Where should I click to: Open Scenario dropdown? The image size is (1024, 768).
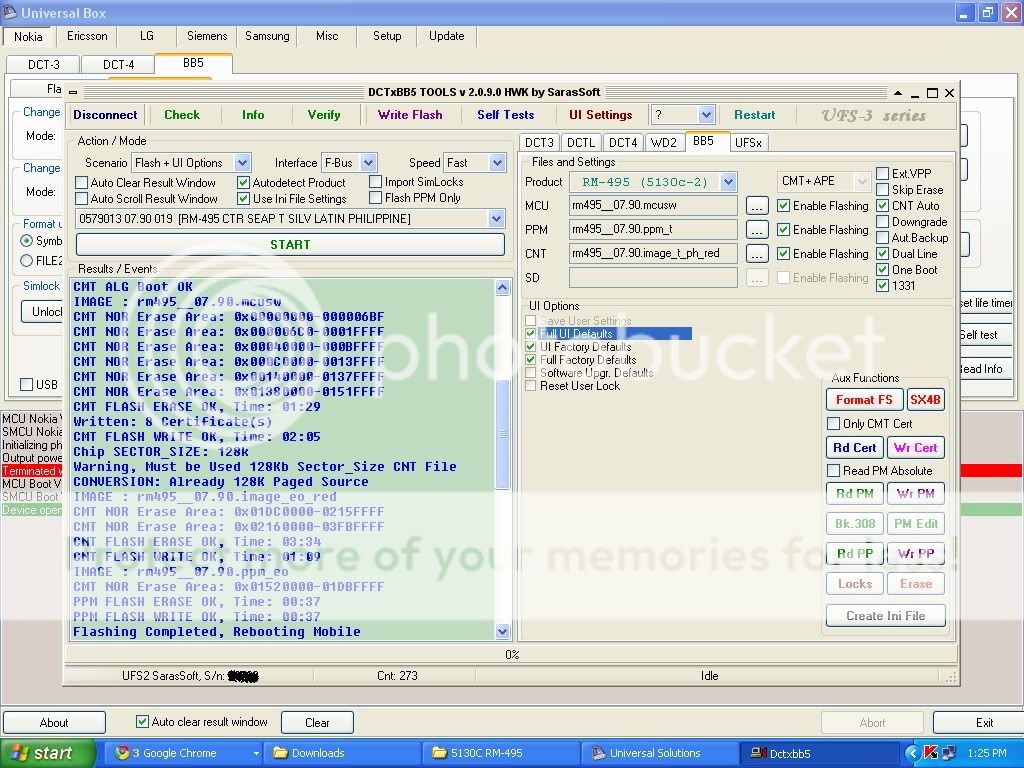click(x=242, y=162)
